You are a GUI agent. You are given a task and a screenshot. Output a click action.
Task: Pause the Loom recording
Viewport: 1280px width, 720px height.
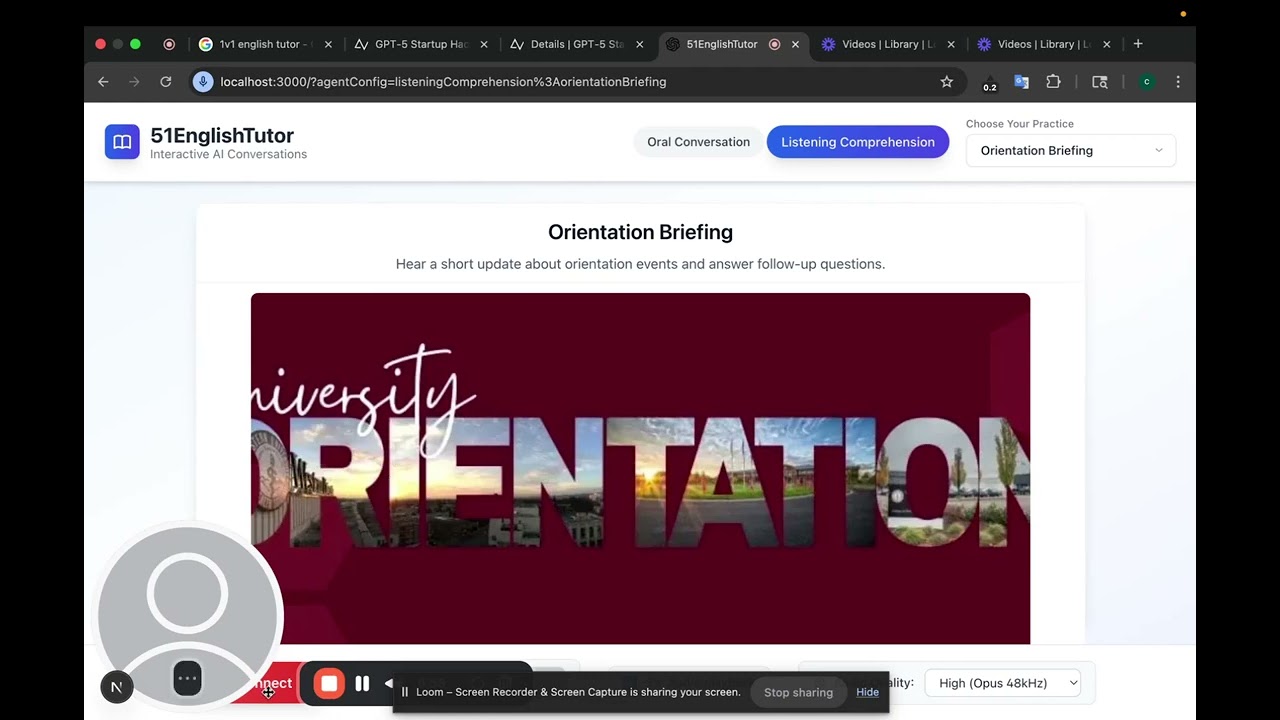(362, 683)
